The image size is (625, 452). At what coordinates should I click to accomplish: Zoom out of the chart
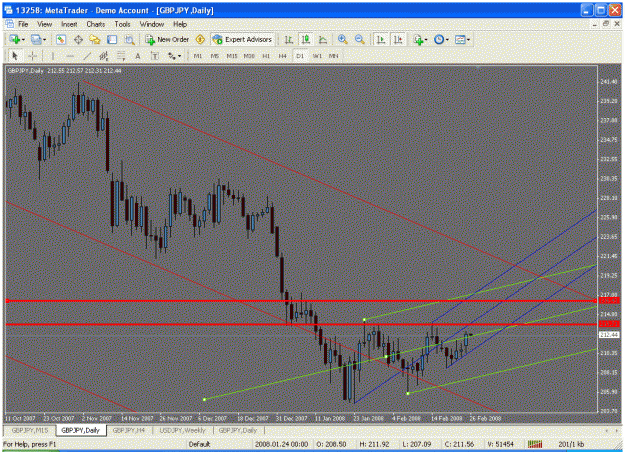coord(360,39)
